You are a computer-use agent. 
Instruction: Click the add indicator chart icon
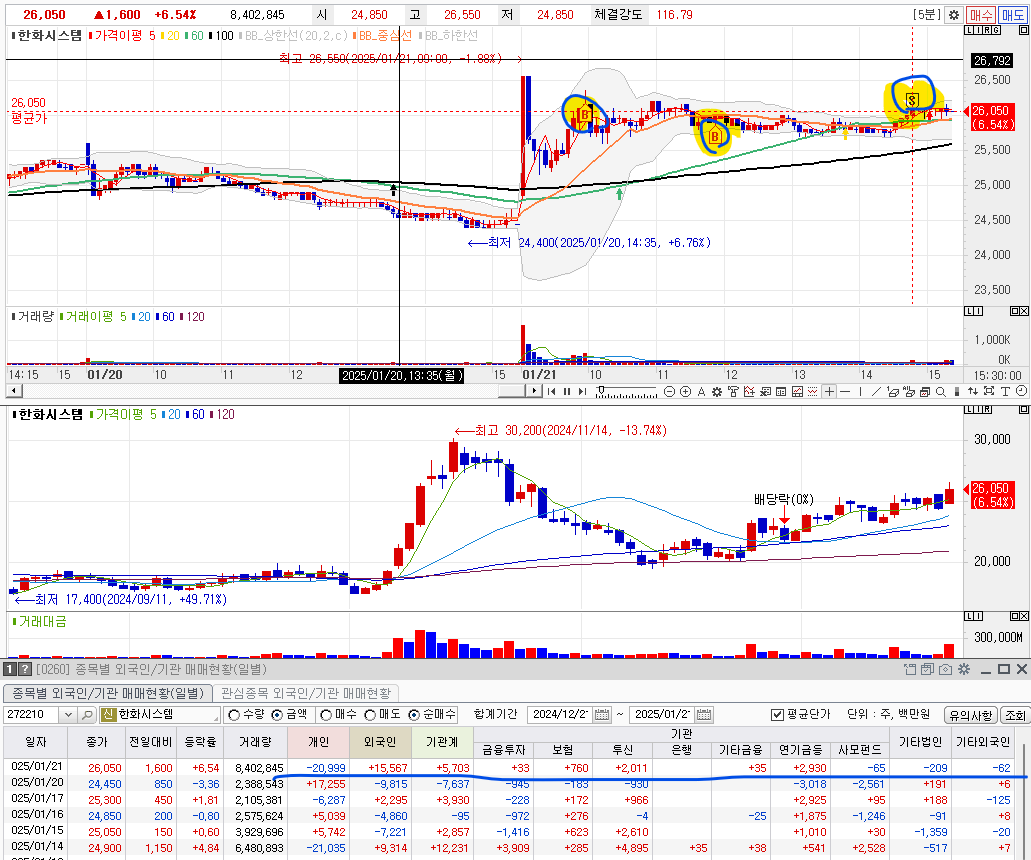(749, 392)
